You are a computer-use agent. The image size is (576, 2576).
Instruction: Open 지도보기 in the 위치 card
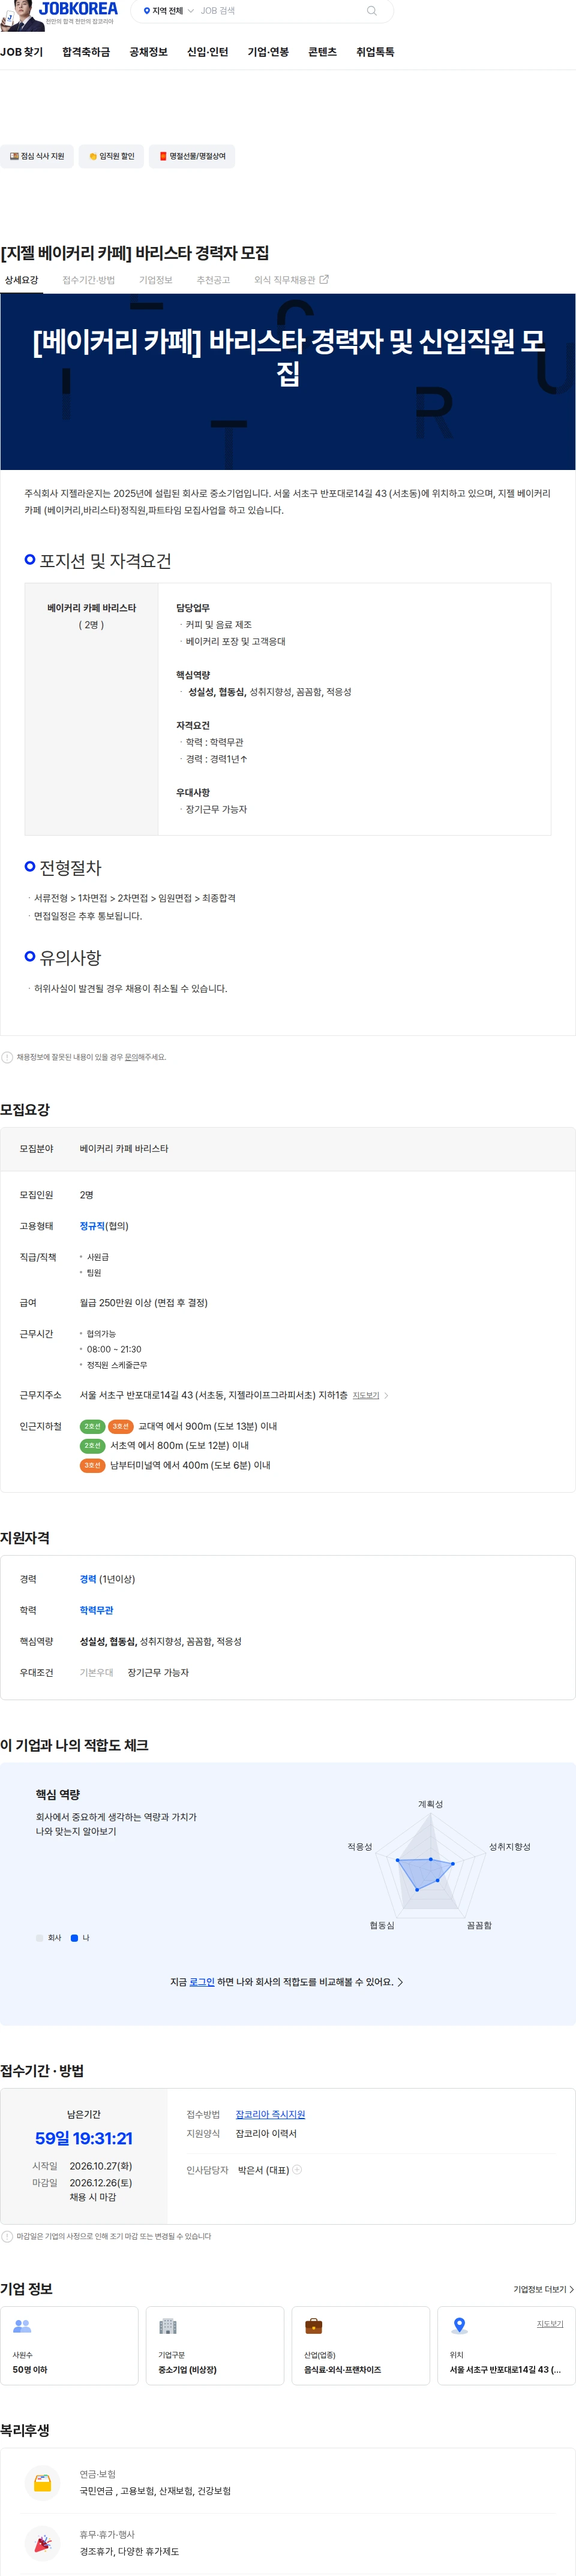pos(550,2324)
